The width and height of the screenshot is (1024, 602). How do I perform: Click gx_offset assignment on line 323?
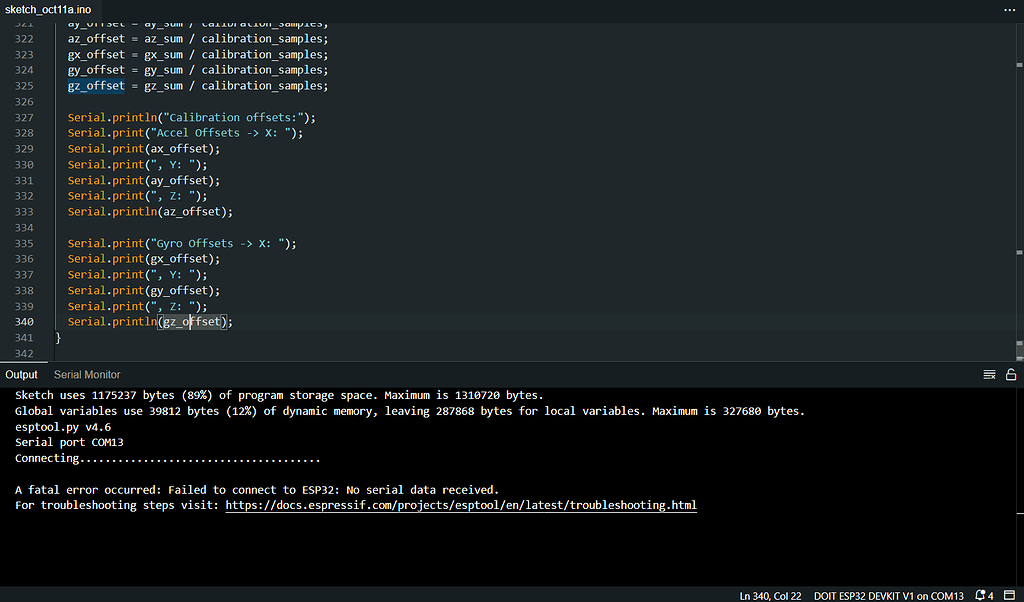[198, 55]
